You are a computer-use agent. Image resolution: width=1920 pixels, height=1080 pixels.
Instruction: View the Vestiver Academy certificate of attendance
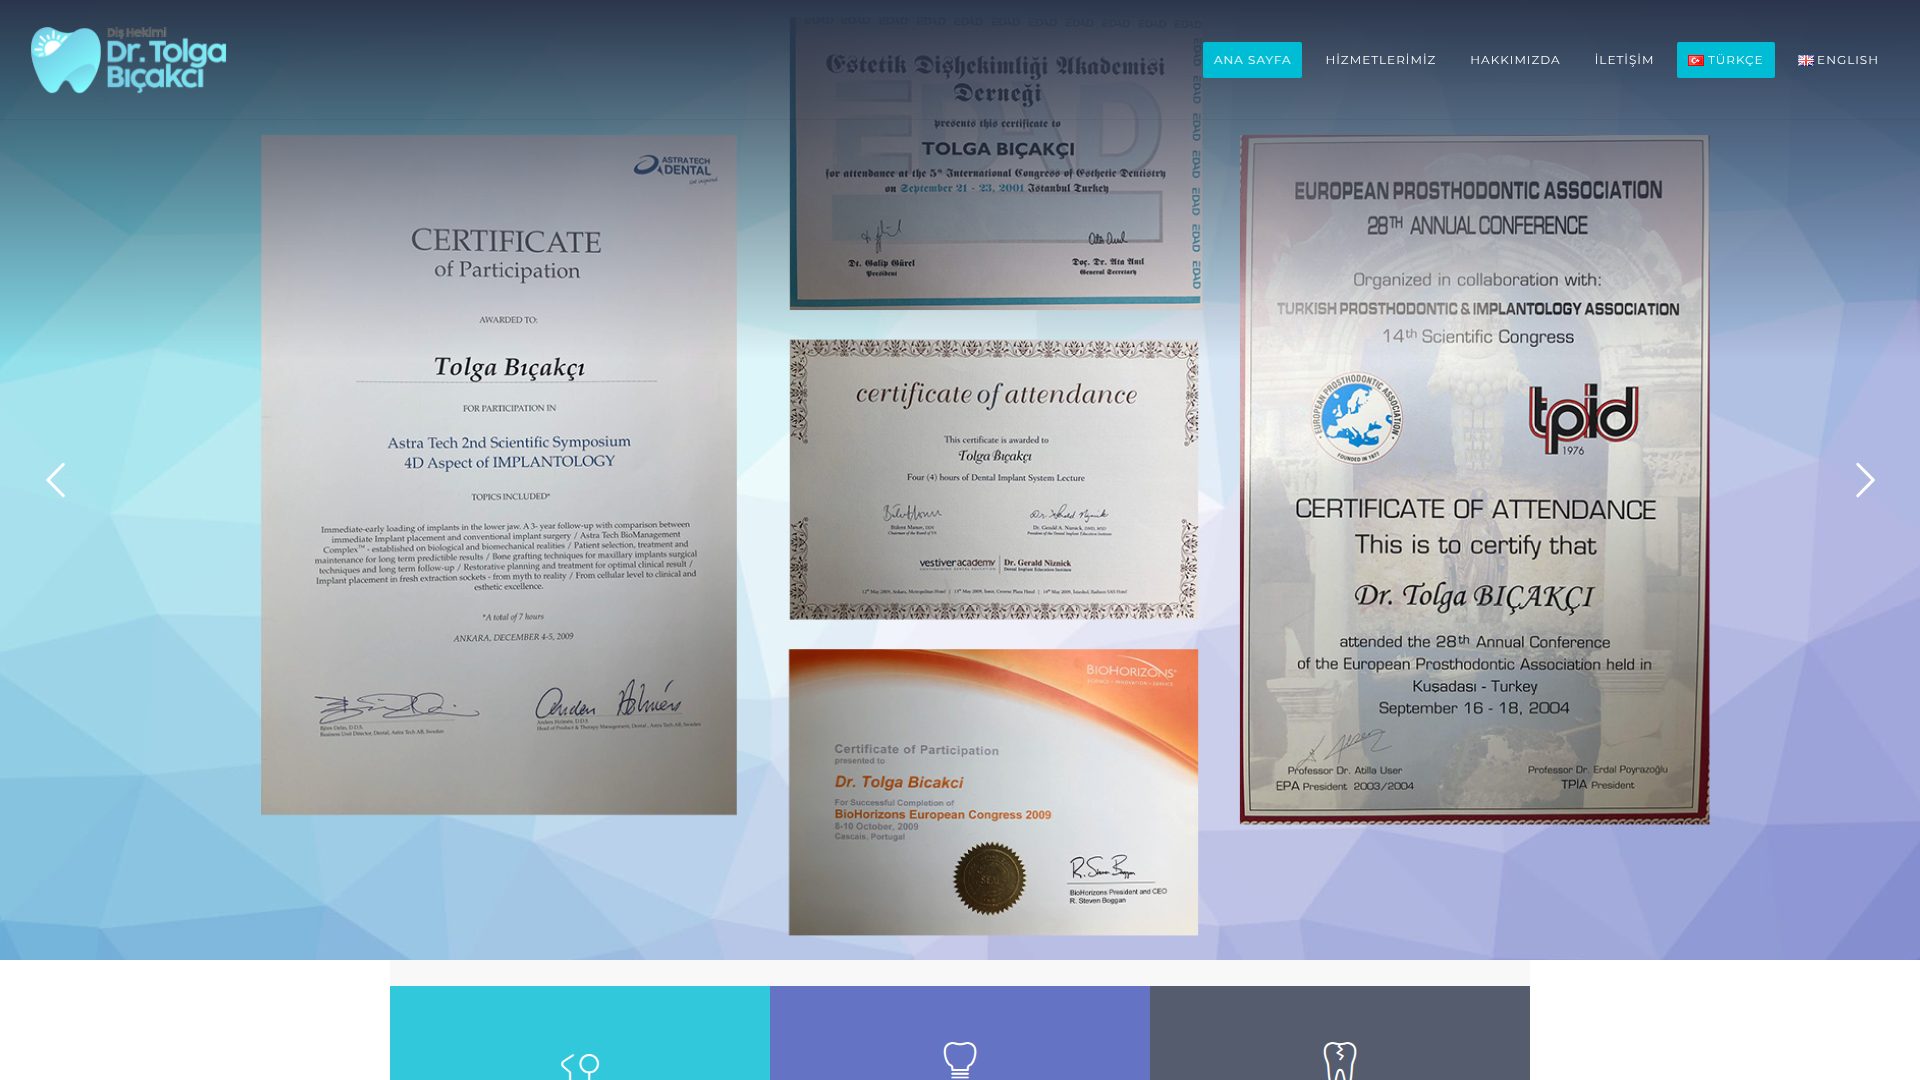pyautogui.click(x=994, y=479)
